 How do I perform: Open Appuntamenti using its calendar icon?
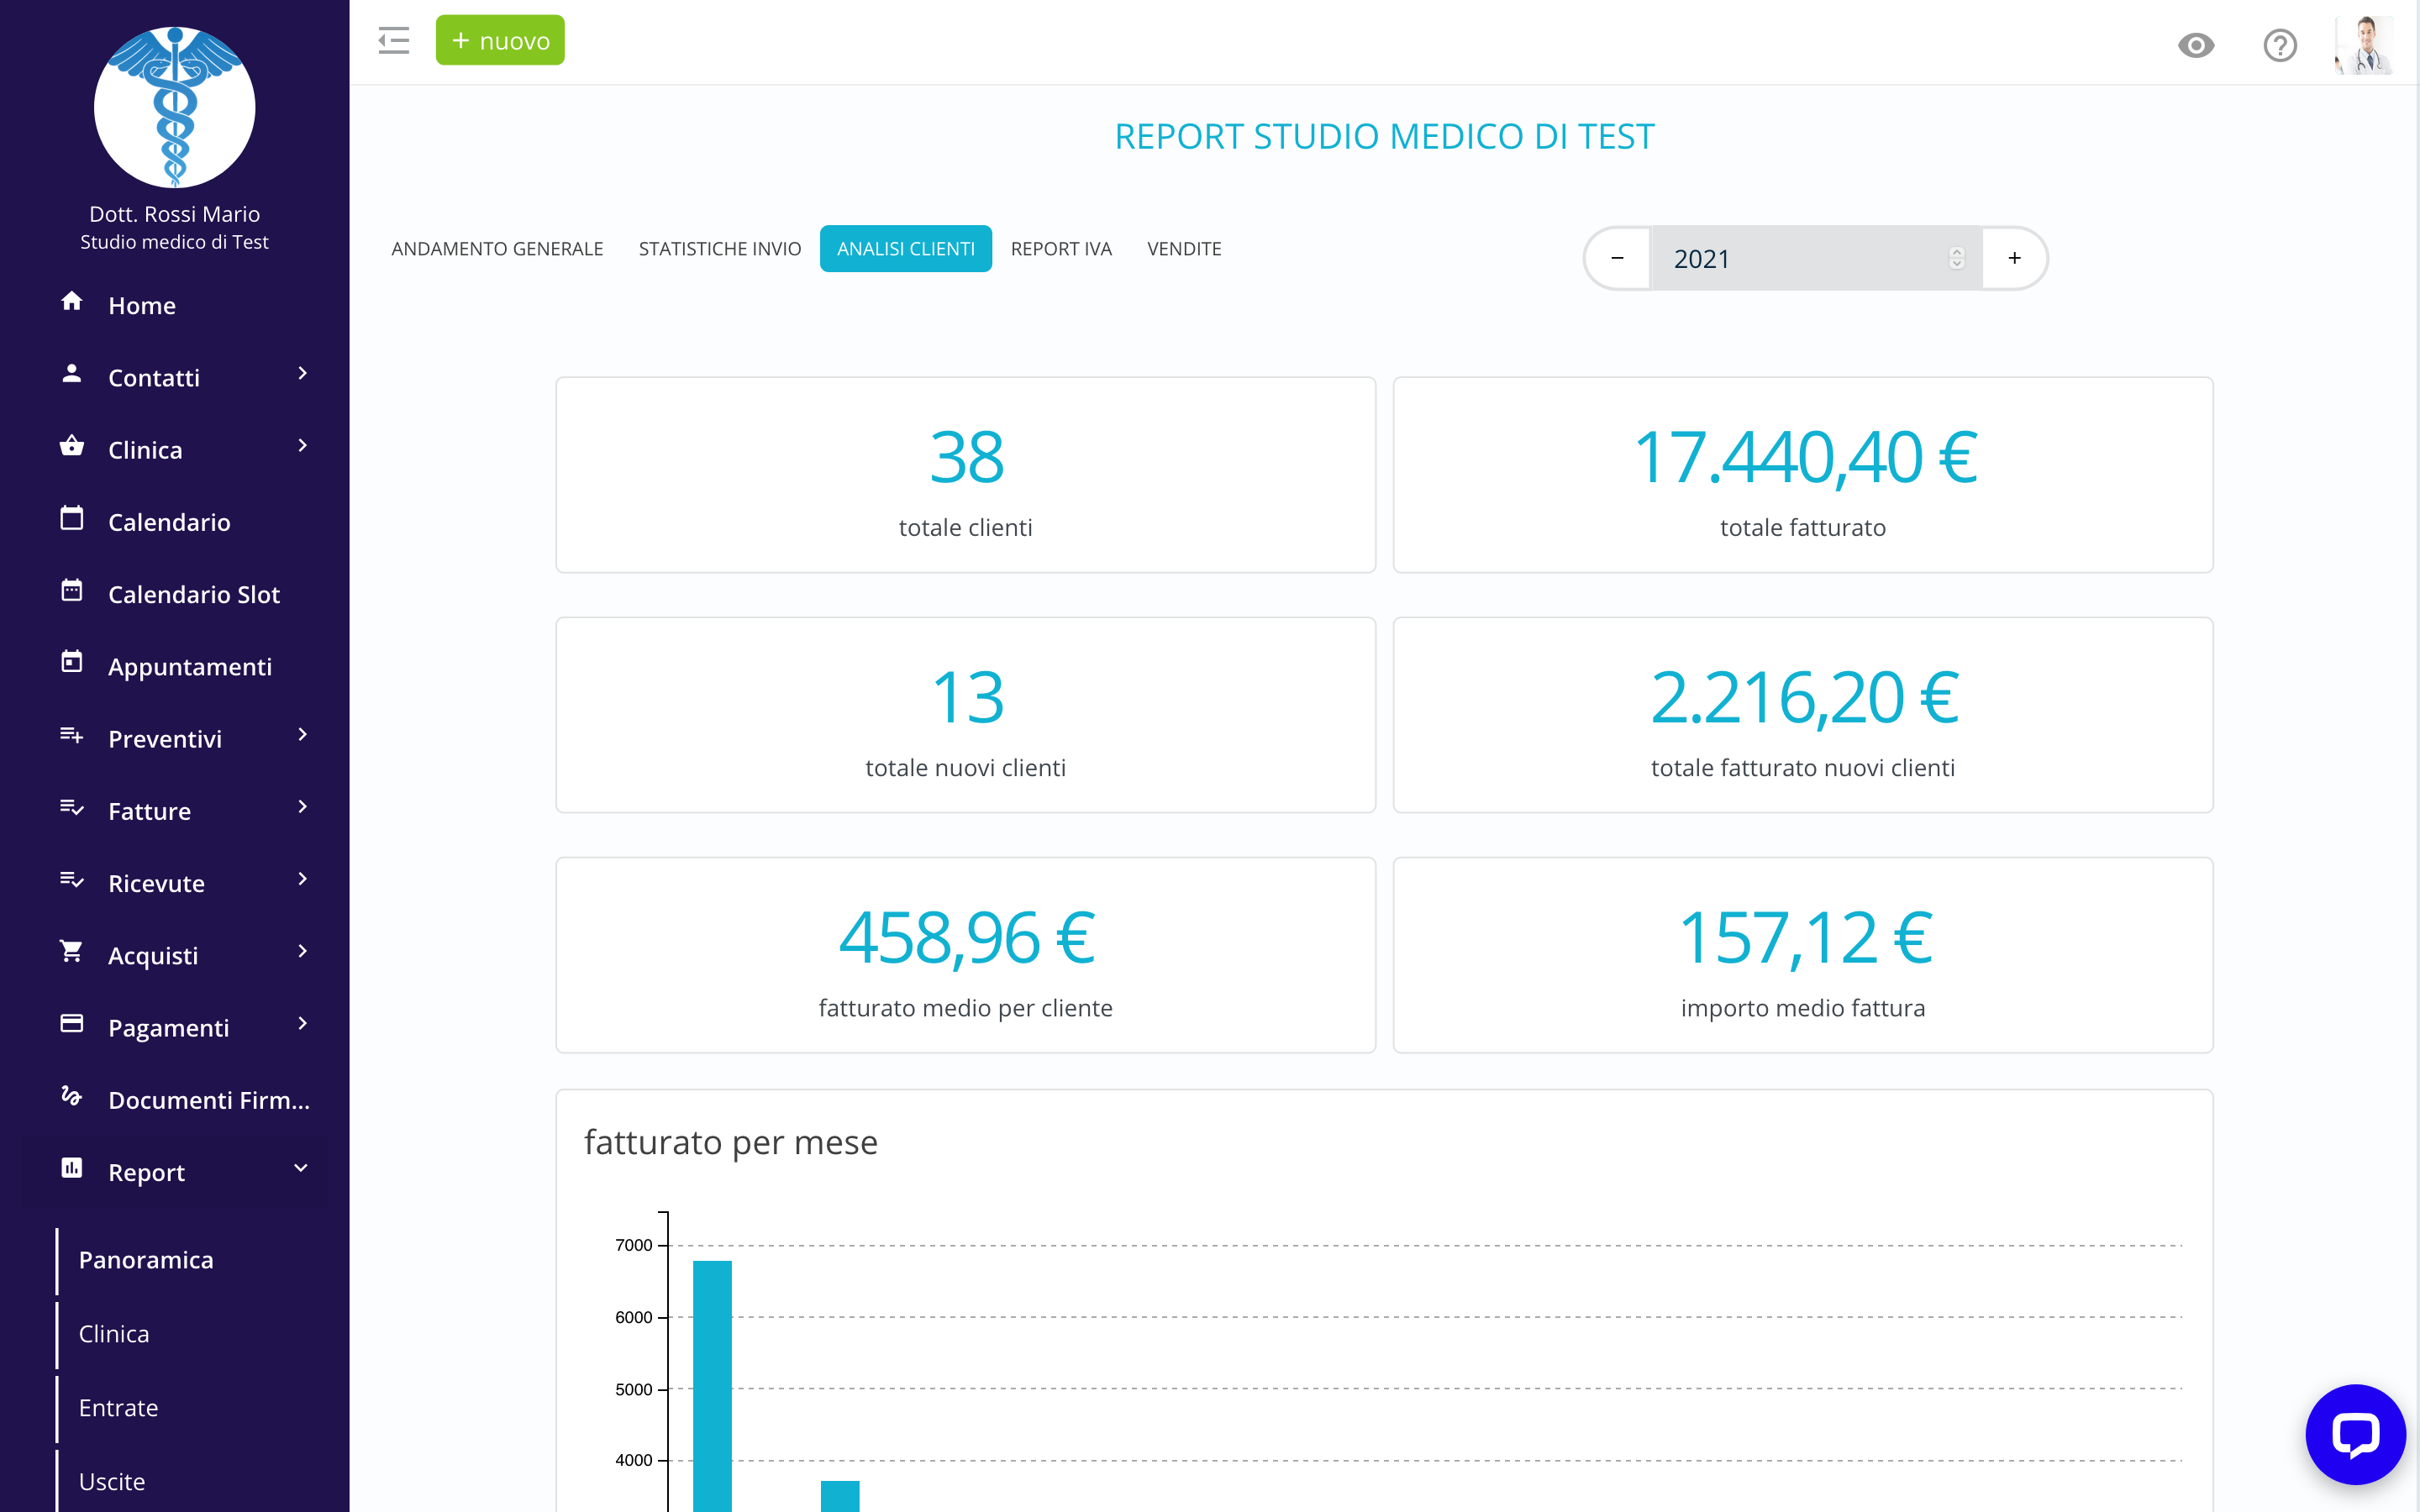[71, 663]
